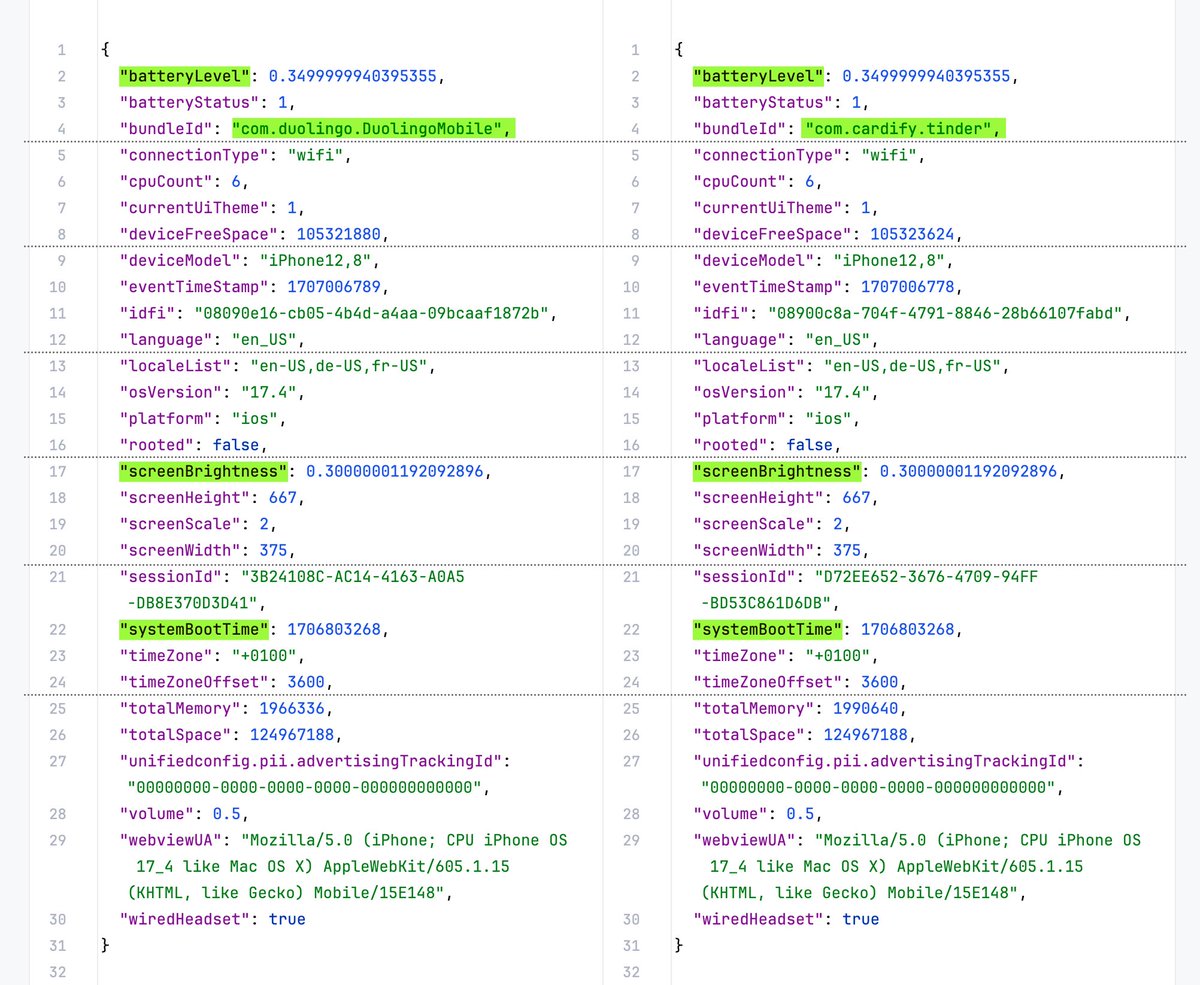Click "osVersion" key in left pane

point(170,392)
